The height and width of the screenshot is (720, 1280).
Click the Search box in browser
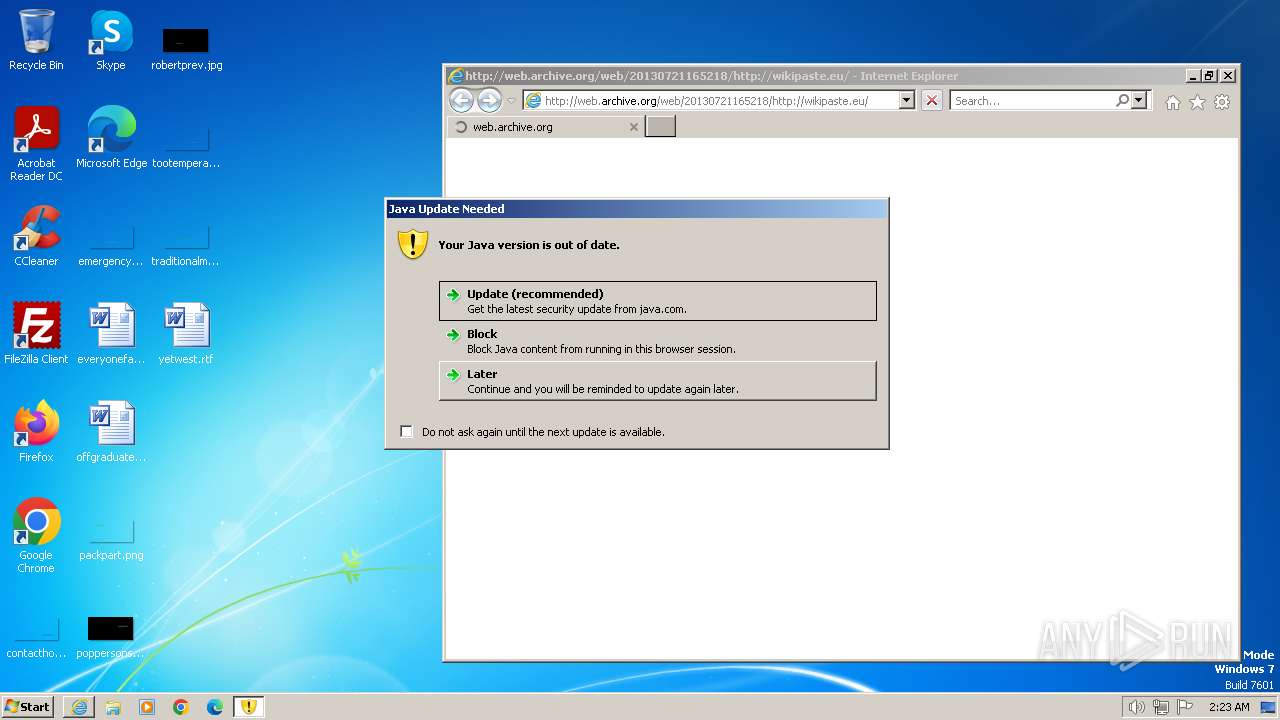(x=1032, y=100)
